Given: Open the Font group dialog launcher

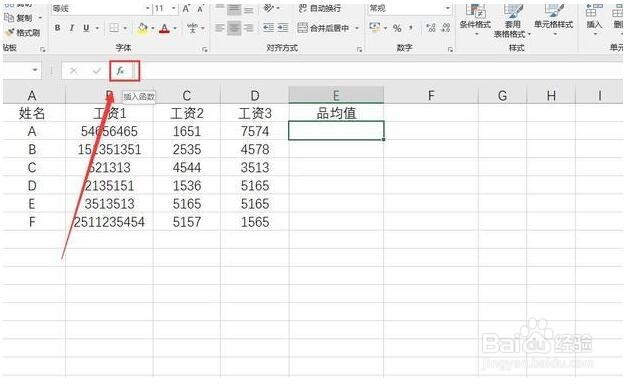Looking at the screenshot, I should [205, 50].
